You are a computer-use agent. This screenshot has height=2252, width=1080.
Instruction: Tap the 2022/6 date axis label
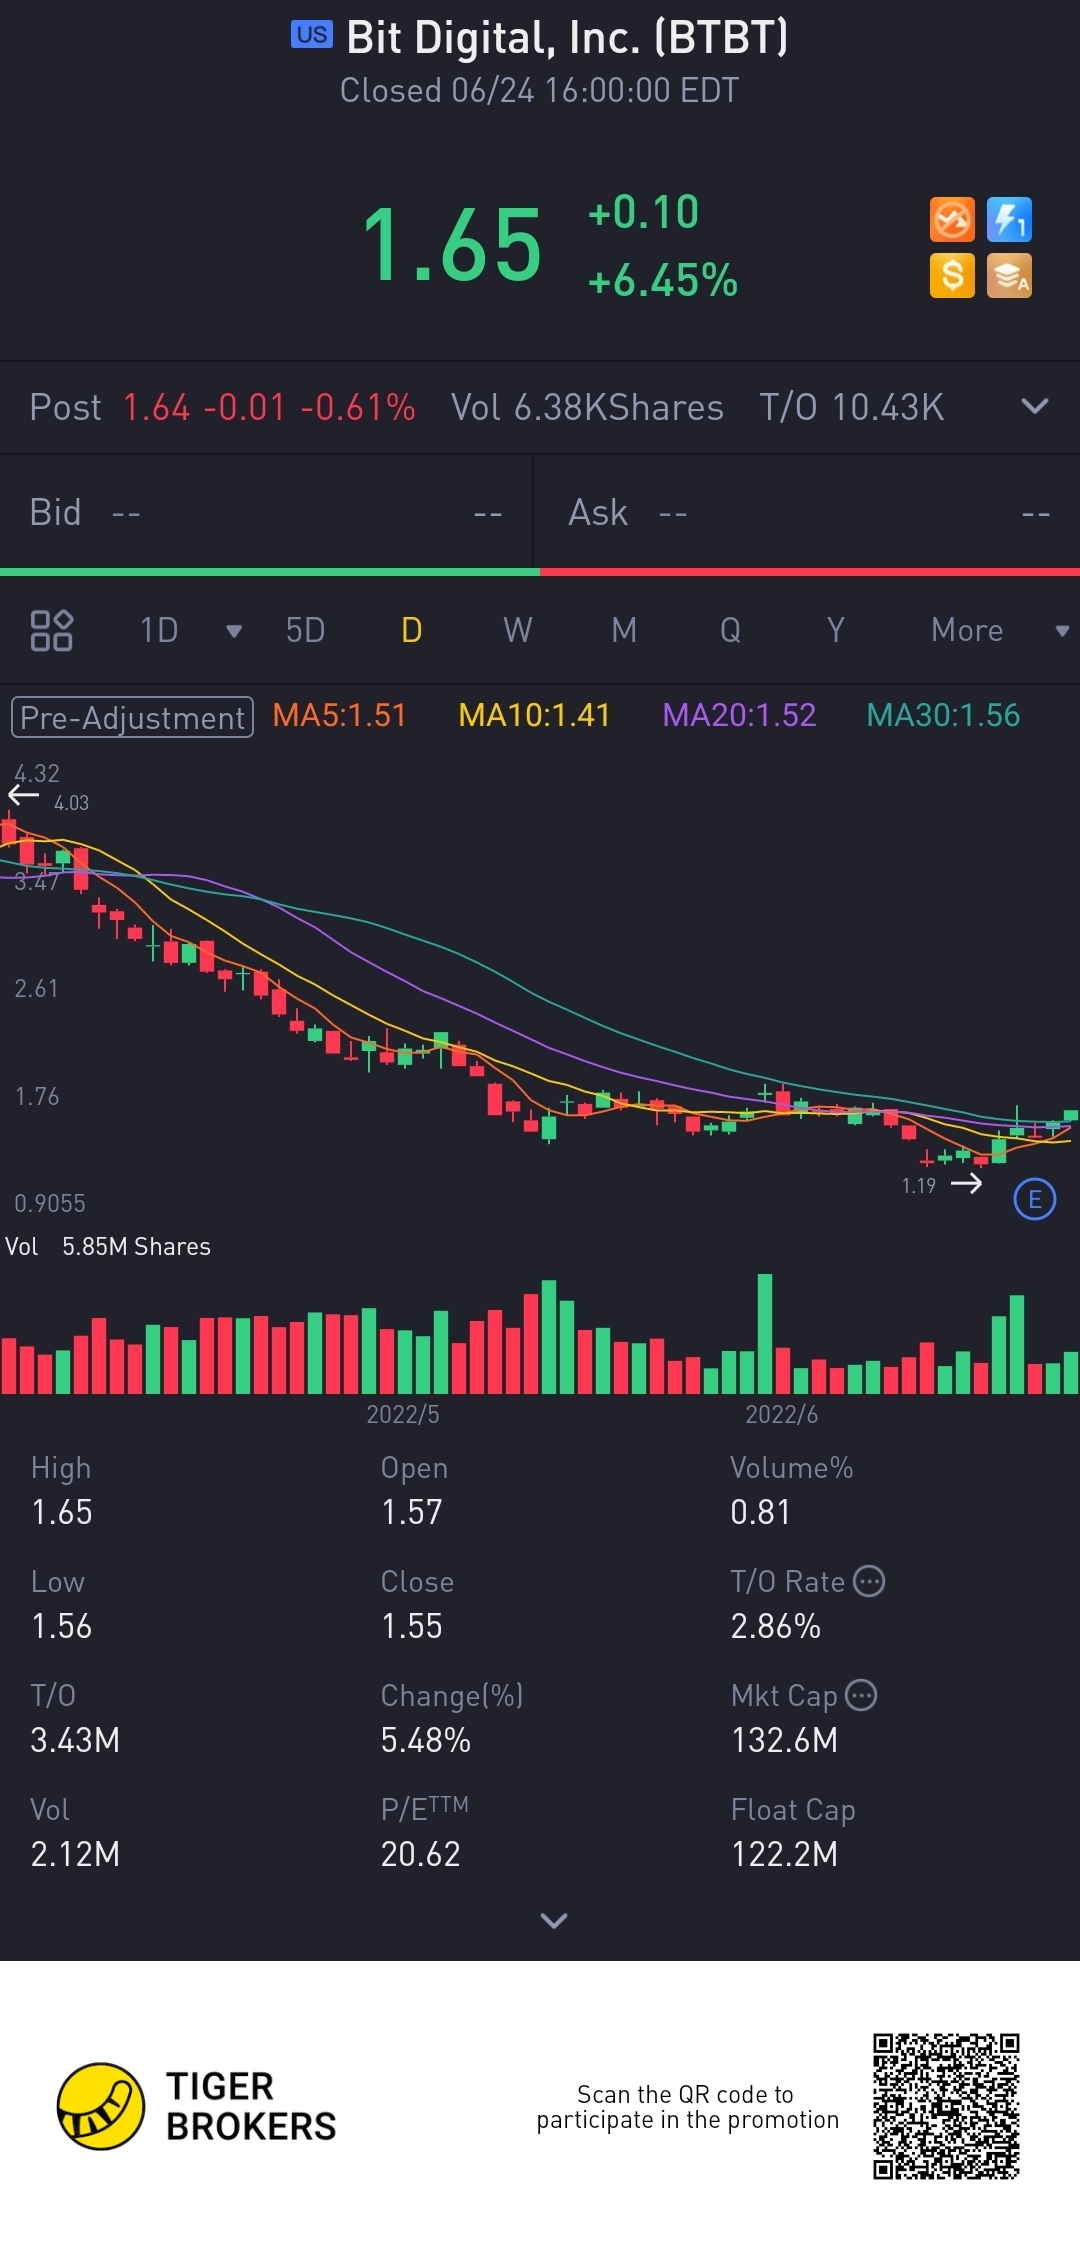[x=782, y=1414]
